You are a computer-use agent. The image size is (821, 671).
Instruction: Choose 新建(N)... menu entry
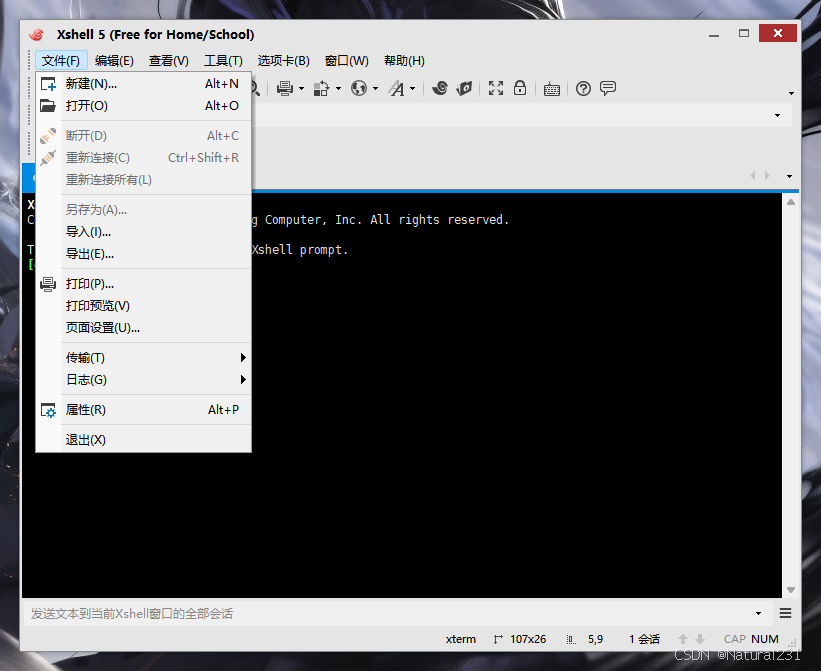pos(143,84)
